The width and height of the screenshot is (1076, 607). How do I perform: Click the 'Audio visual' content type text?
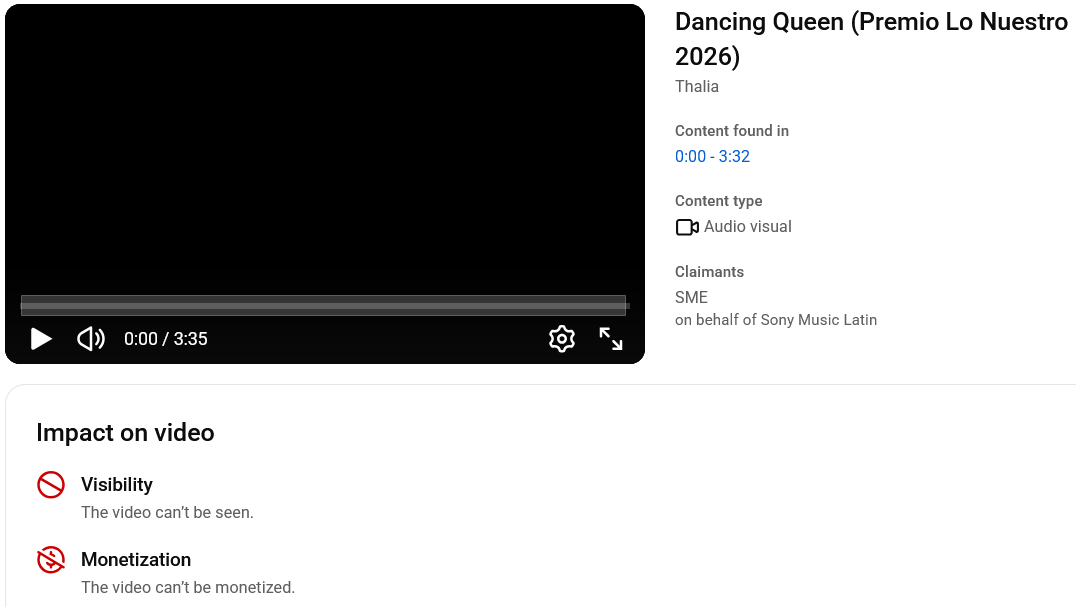click(x=747, y=227)
